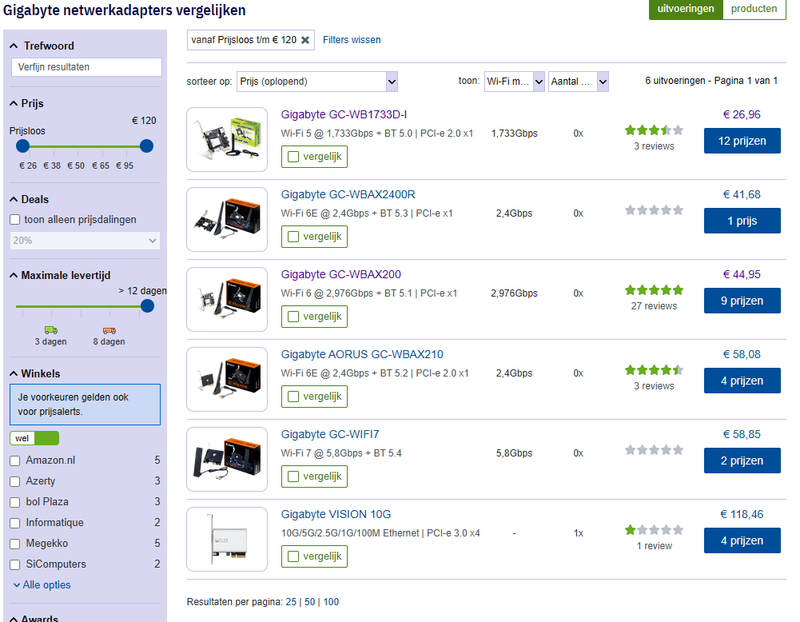Image resolution: width=800 pixels, height=622 pixels.
Task: View '4 prijzen' for VISION 10G
Action: (742, 540)
